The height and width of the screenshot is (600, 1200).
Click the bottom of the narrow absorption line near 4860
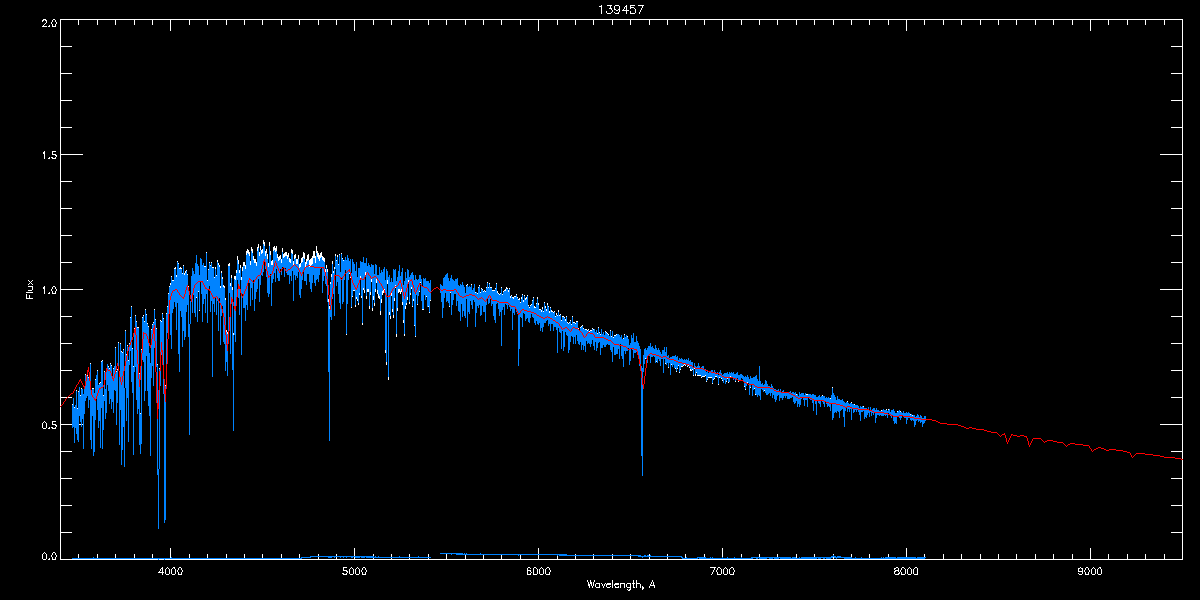329,438
